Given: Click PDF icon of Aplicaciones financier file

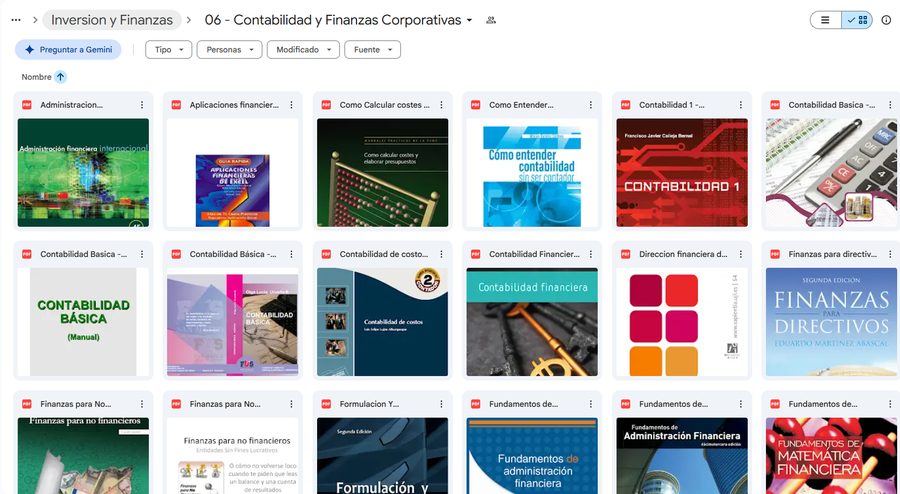Looking at the screenshot, I should coord(176,105).
